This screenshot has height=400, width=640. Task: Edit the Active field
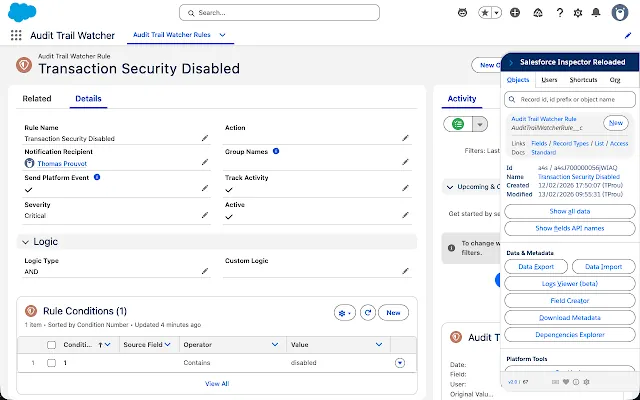[405, 215]
